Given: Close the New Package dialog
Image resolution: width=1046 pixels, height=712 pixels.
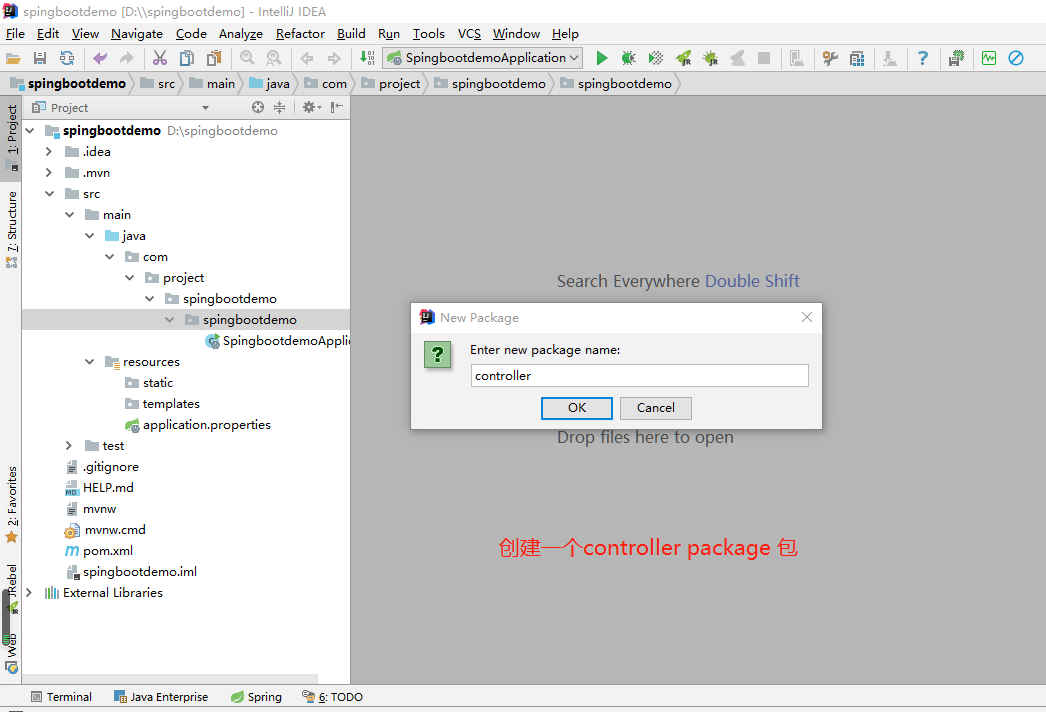Looking at the screenshot, I should 807,318.
